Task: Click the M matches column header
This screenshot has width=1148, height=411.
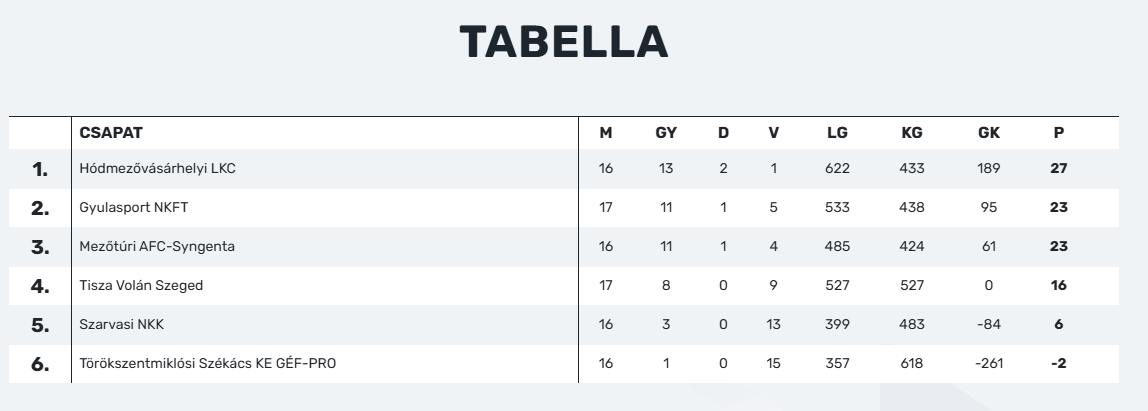Action: [x=605, y=133]
